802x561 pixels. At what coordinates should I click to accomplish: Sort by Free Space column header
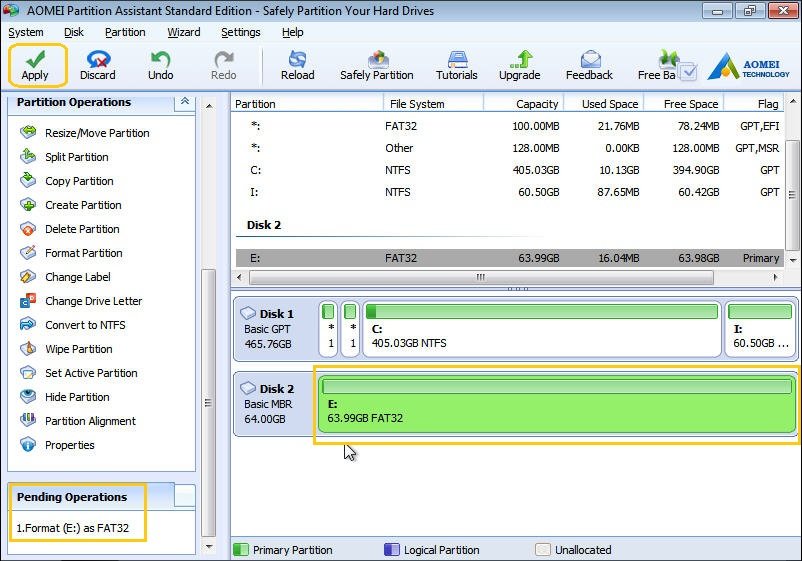click(x=683, y=104)
